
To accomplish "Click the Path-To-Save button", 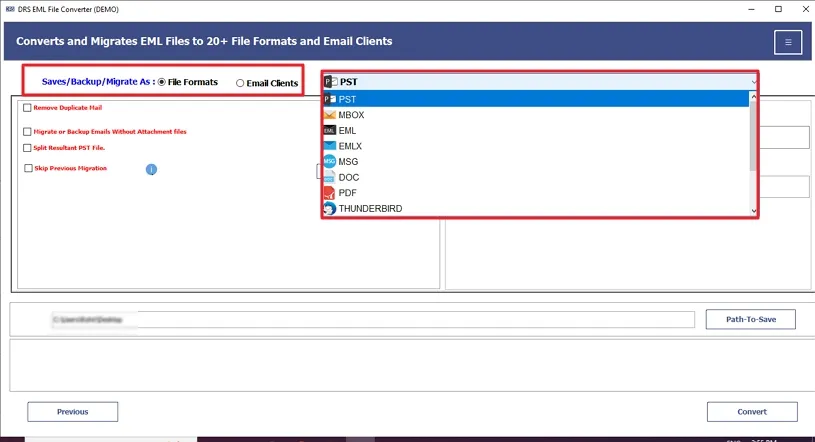I will click(x=751, y=319).
